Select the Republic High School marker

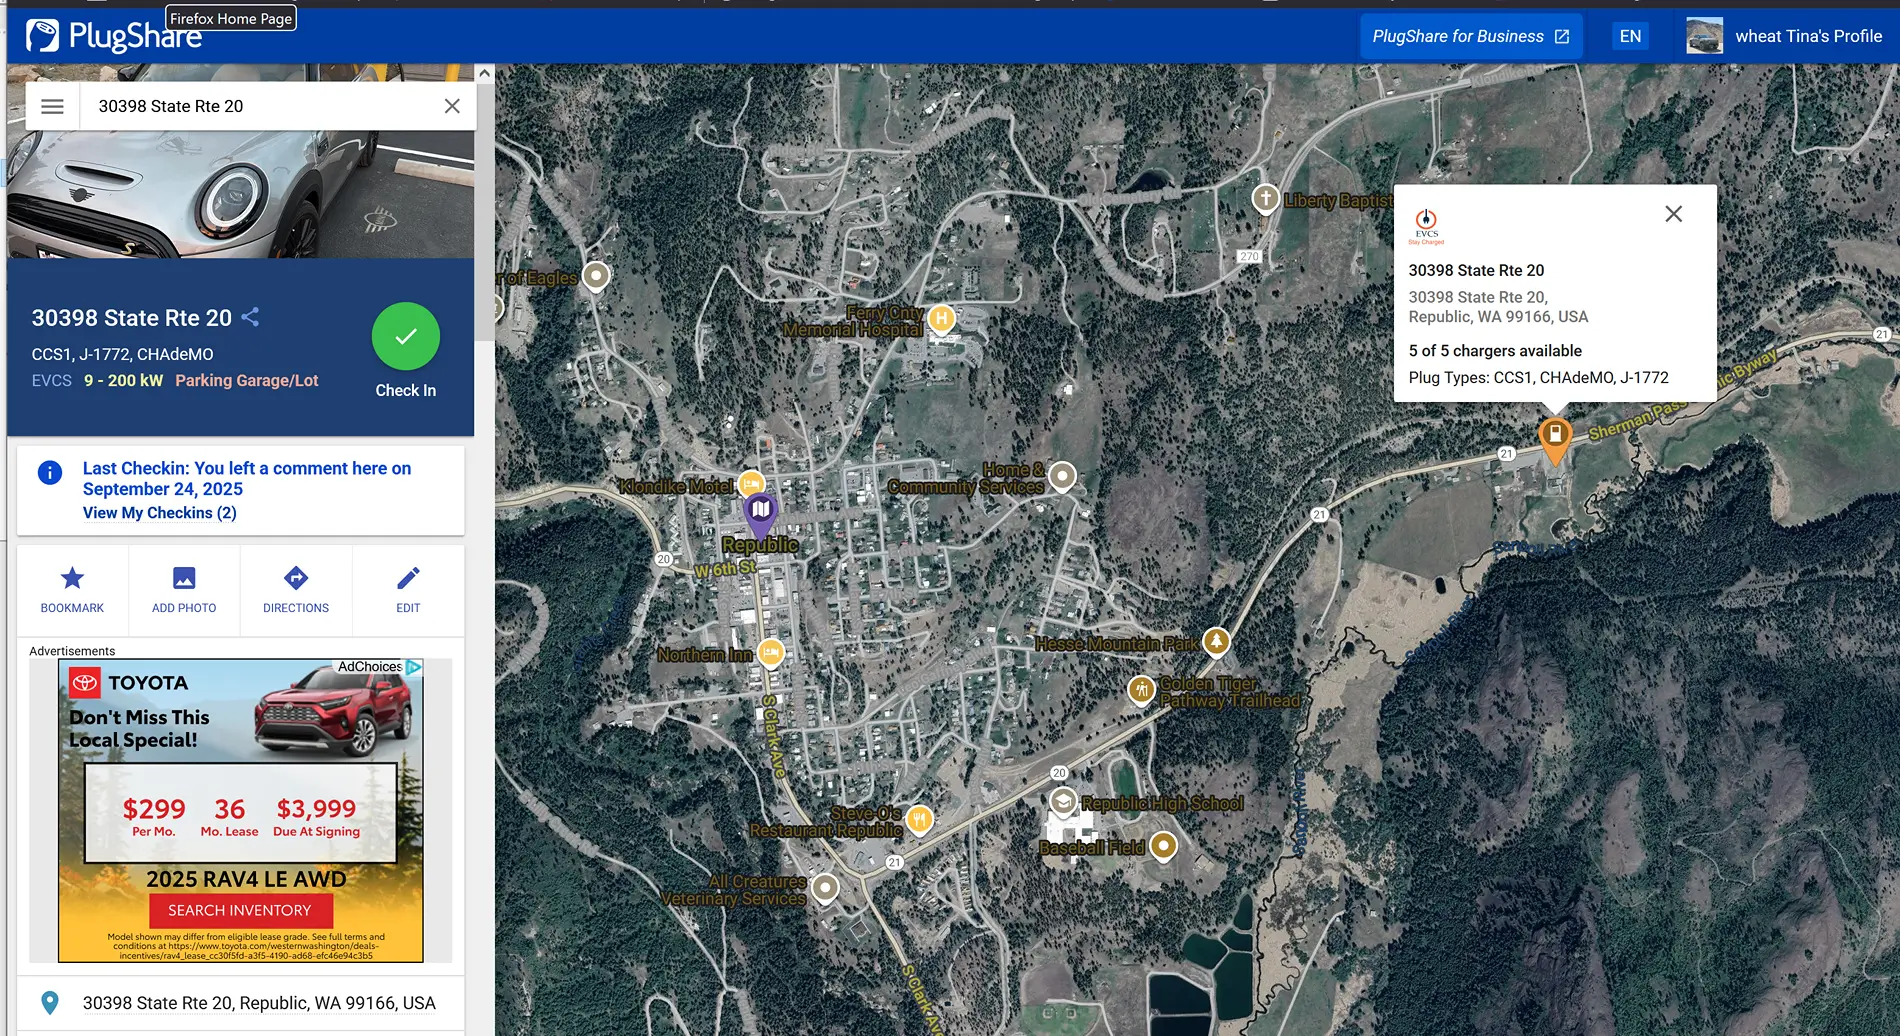pos(1063,802)
